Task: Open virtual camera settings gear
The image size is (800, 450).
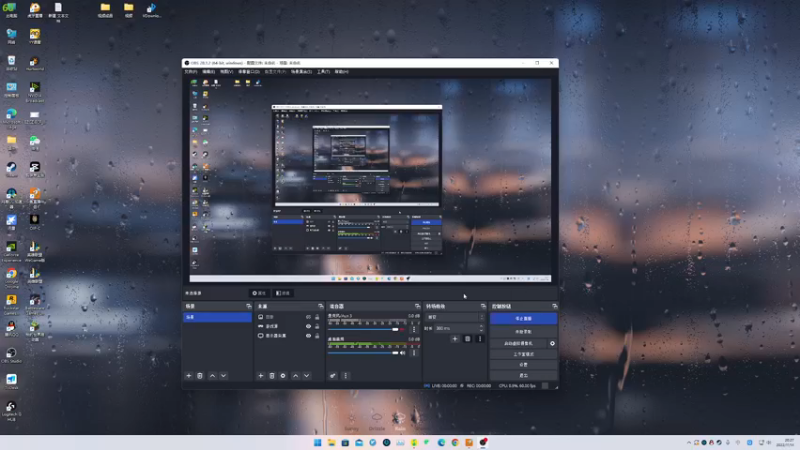Action: click(552, 343)
